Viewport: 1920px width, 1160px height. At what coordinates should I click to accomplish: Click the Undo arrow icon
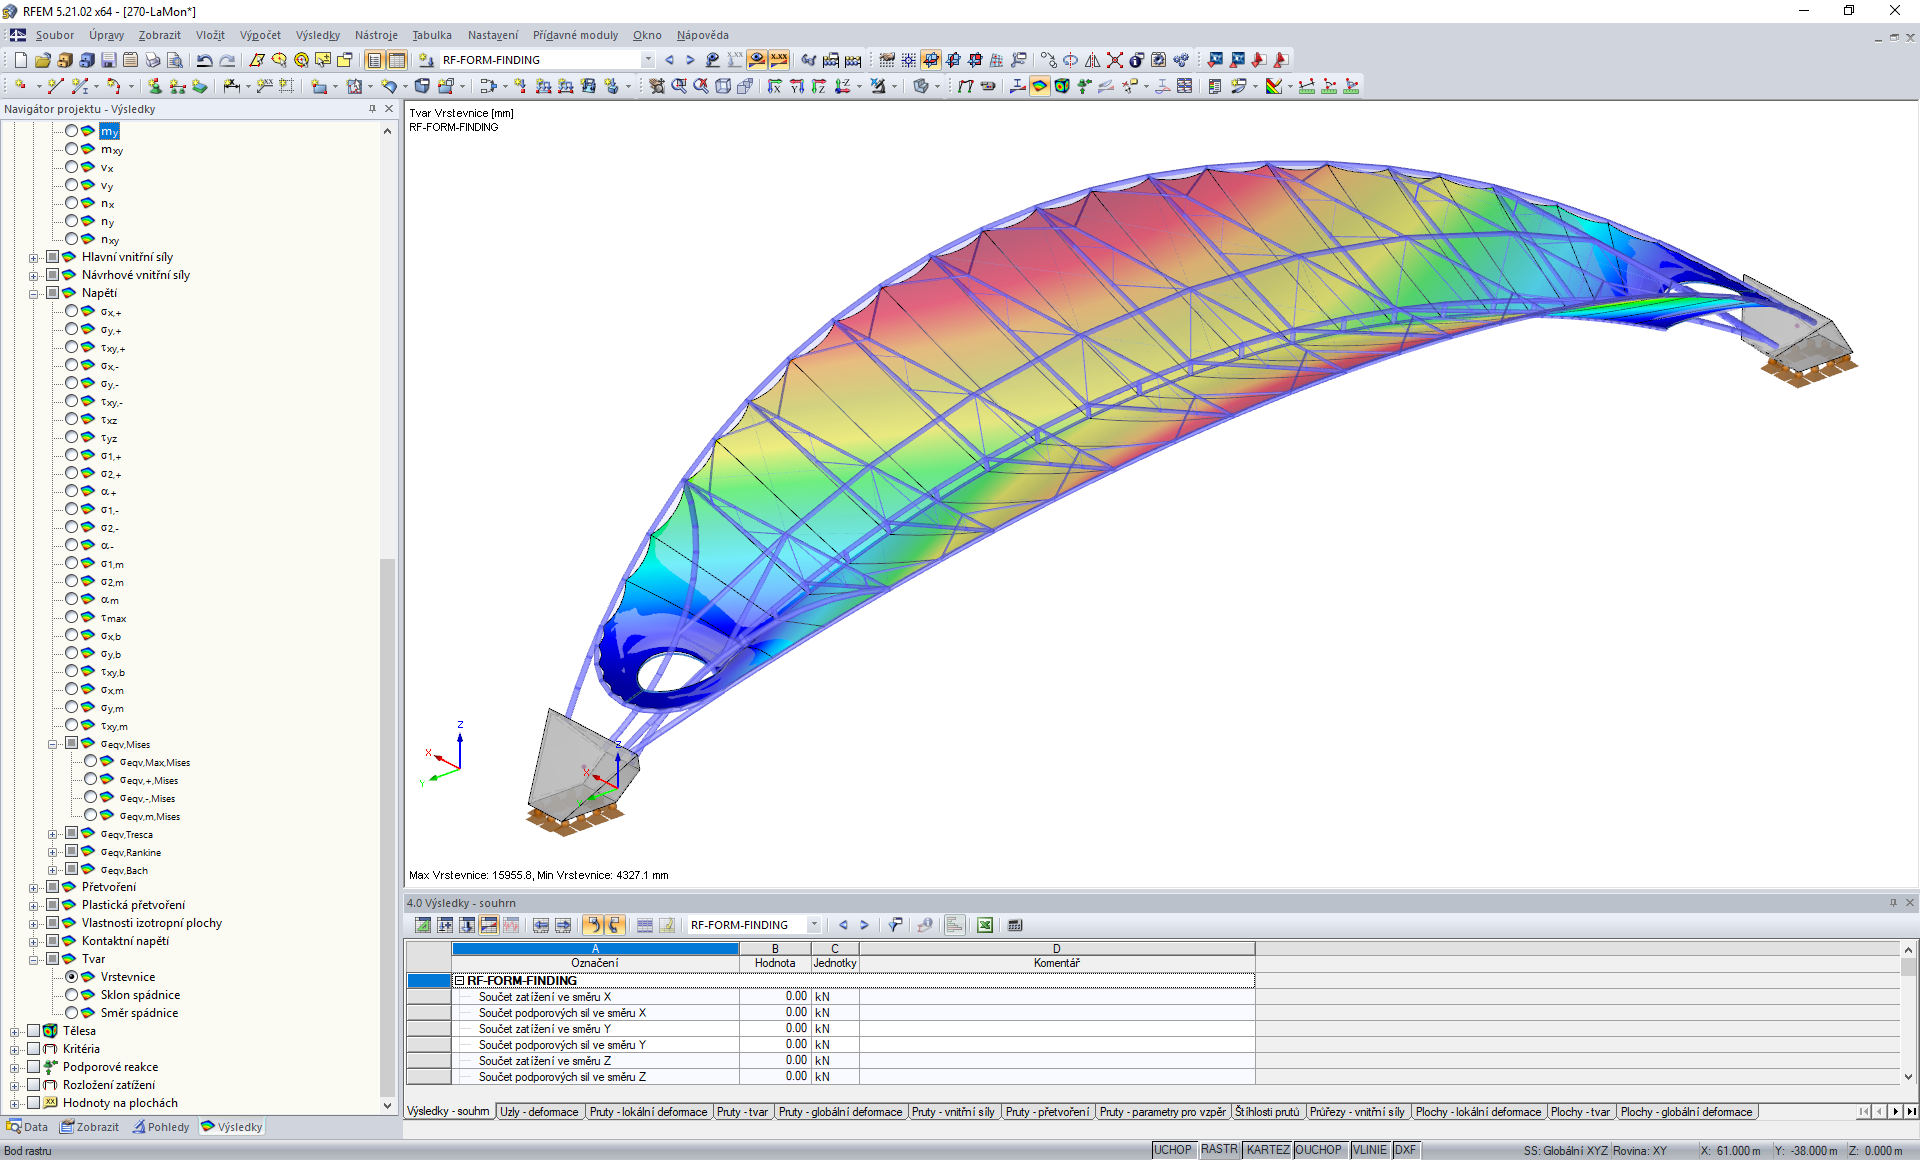click(x=204, y=60)
